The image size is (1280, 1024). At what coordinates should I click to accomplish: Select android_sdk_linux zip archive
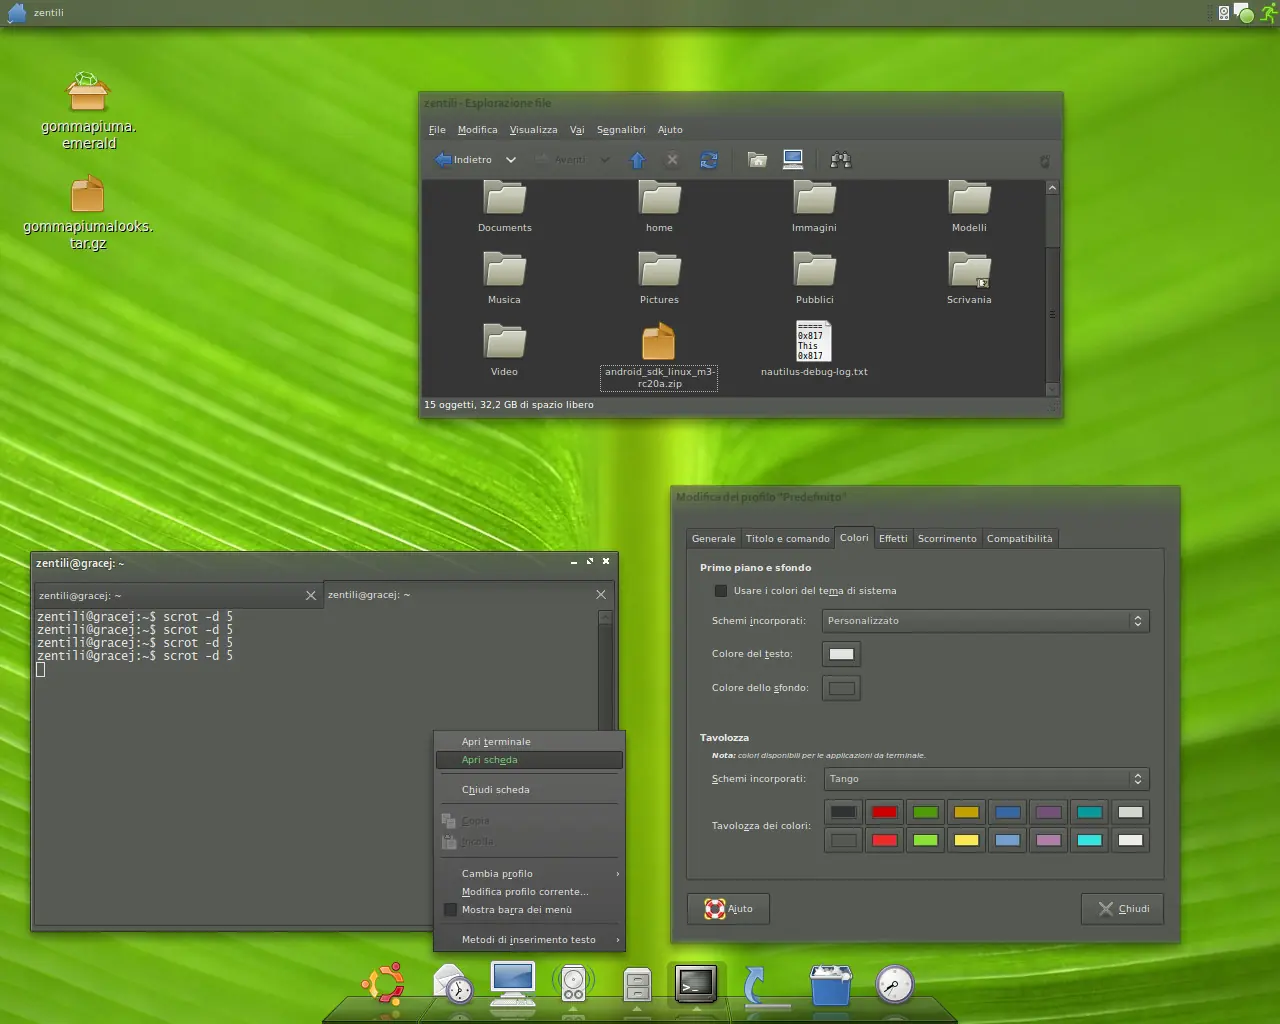pos(659,356)
